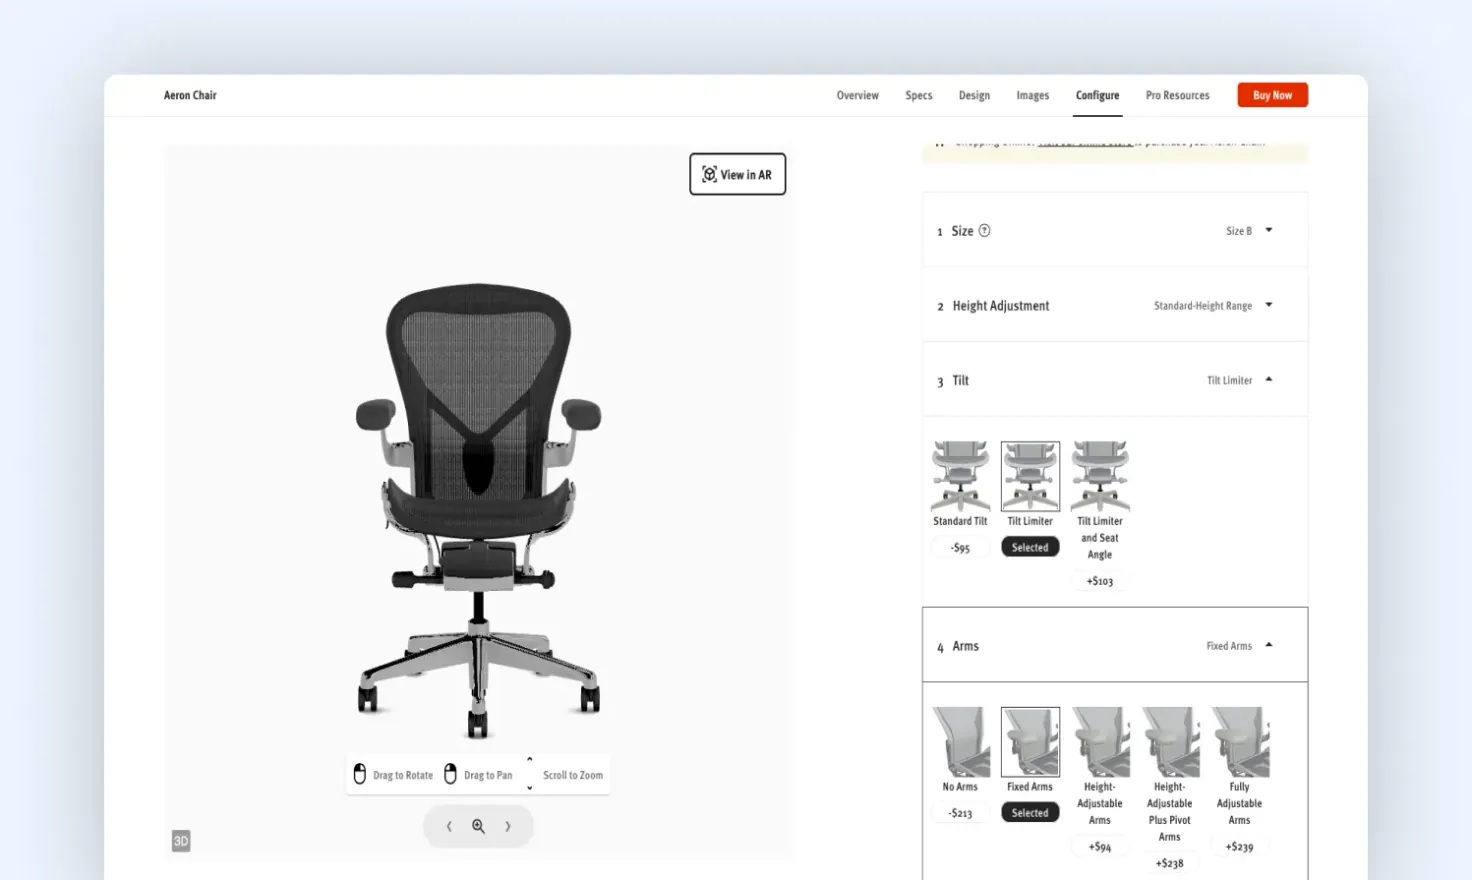Expand the Size dropdown arrow

pyautogui.click(x=1269, y=230)
